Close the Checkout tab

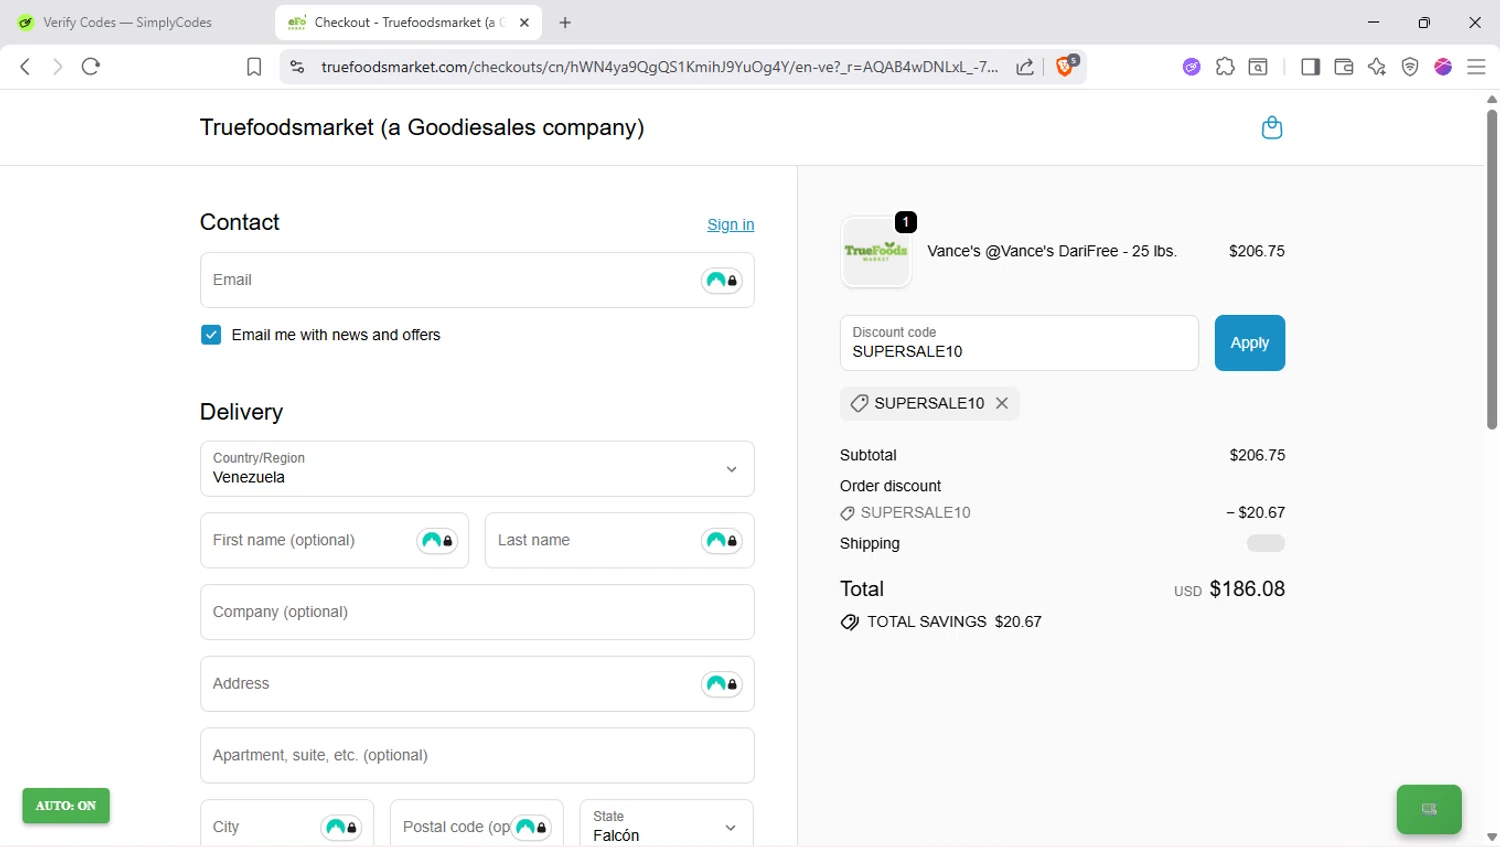click(x=524, y=22)
